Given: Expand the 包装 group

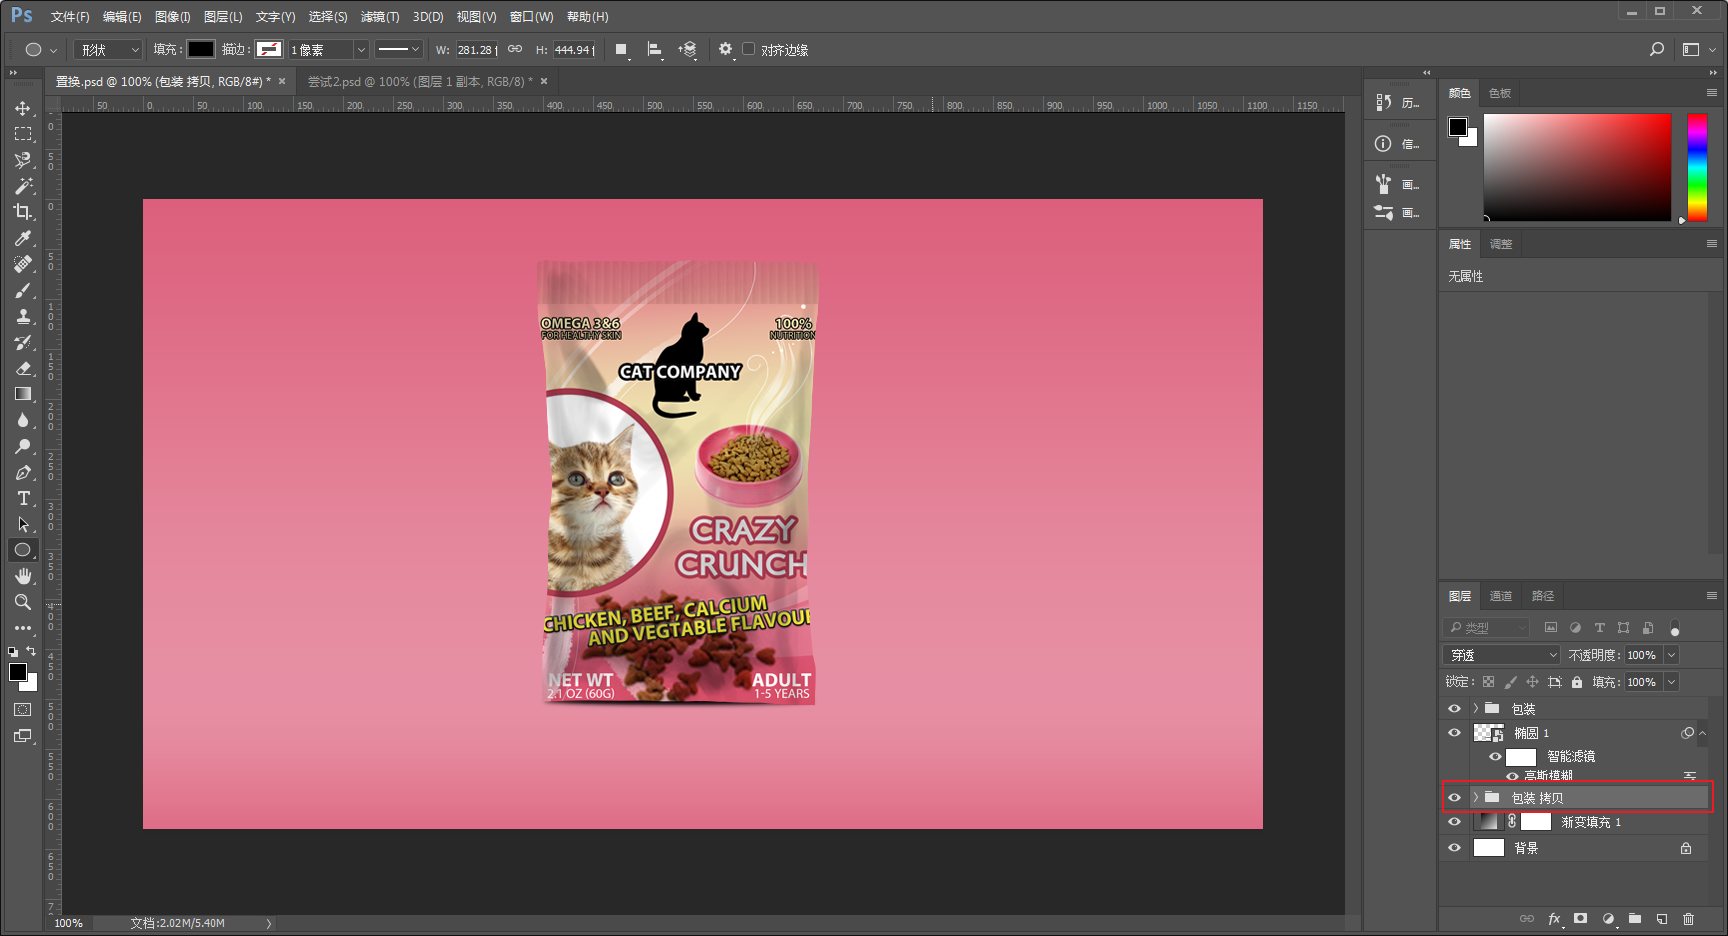Looking at the screenshot, I should tap(1475, 709).
